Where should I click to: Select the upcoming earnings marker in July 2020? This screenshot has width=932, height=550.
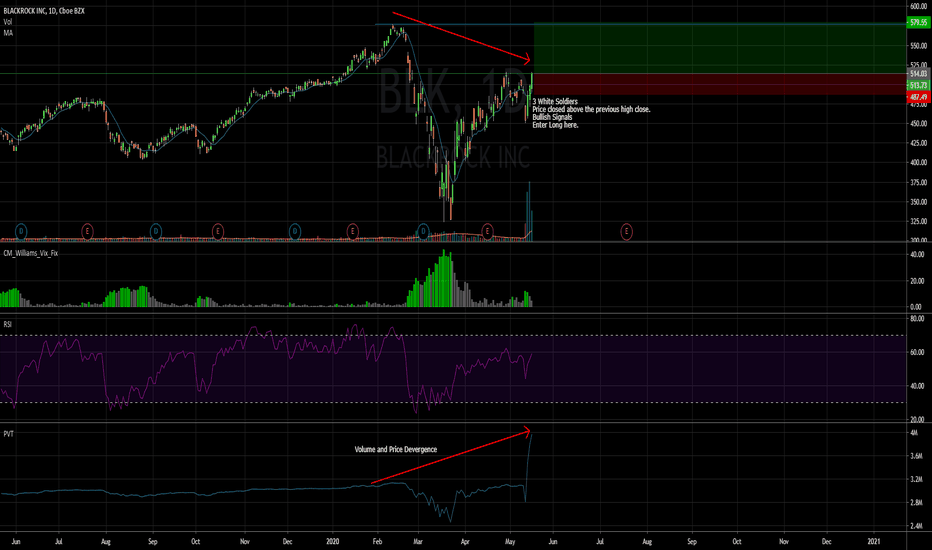click(x=626, y=231)
